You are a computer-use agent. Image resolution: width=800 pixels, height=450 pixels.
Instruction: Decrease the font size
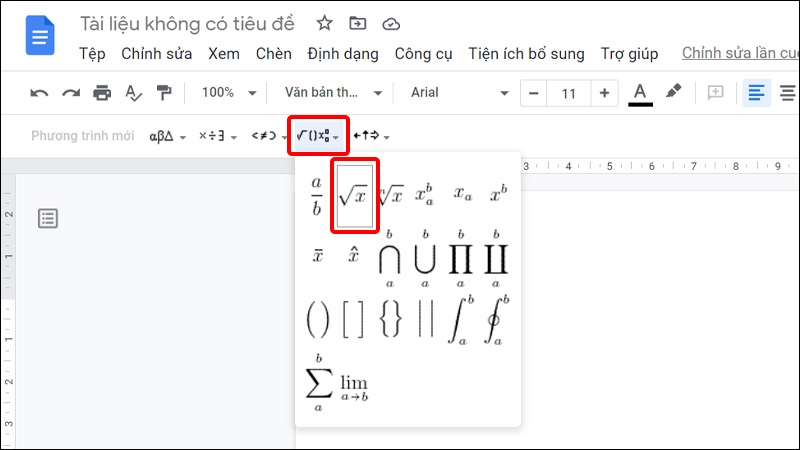point(533,93)
